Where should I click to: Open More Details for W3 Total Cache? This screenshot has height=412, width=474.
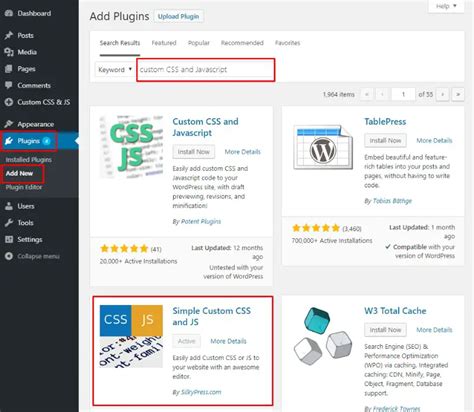coord(434,330)
